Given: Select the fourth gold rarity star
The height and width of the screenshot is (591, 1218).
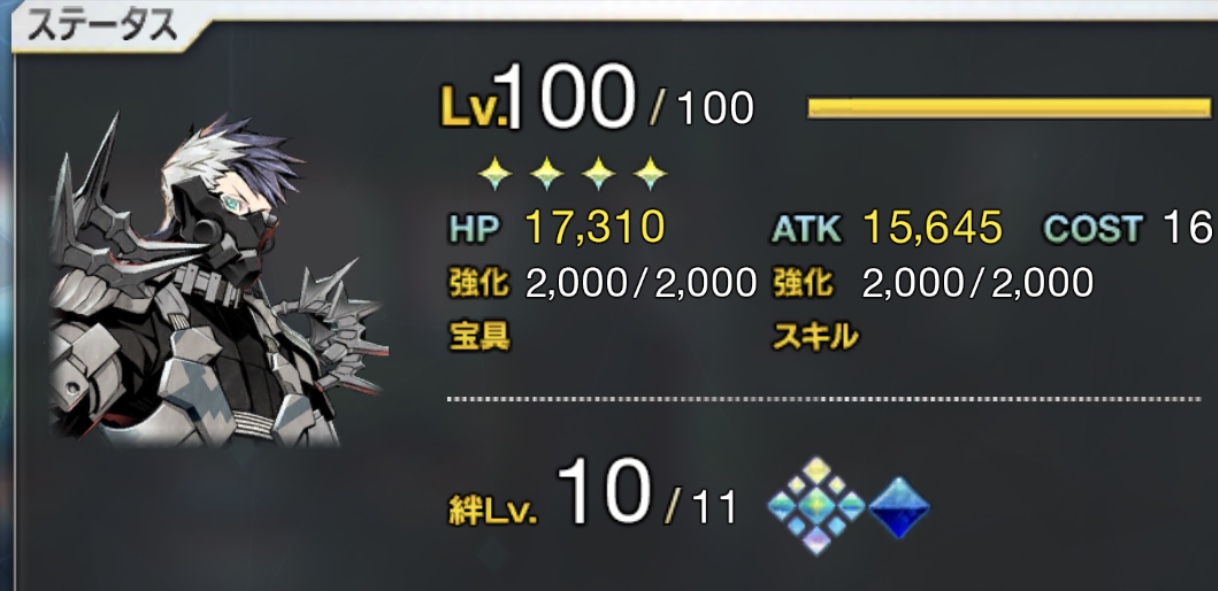Looking at the screenshot, I should [x=650, y=176].
